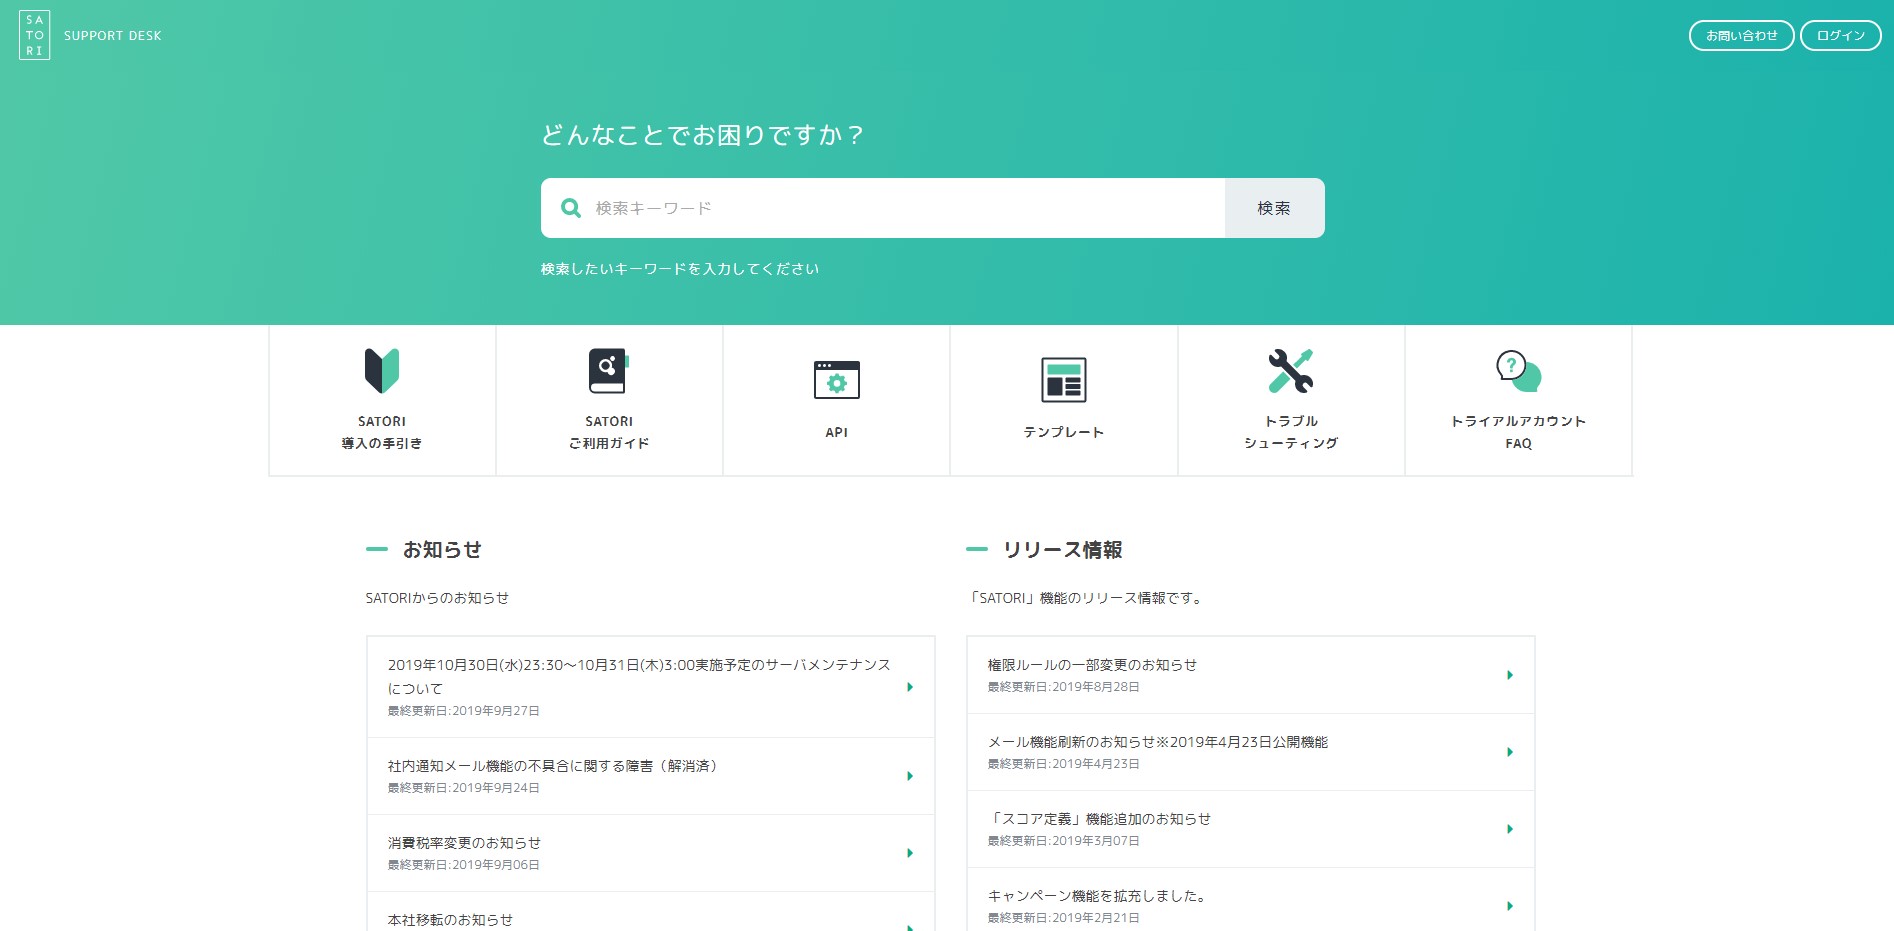Viewport: 1894px width, 931px height.
Task: Click arrow on スコア定義 release row
Action: coord(1510,829)
